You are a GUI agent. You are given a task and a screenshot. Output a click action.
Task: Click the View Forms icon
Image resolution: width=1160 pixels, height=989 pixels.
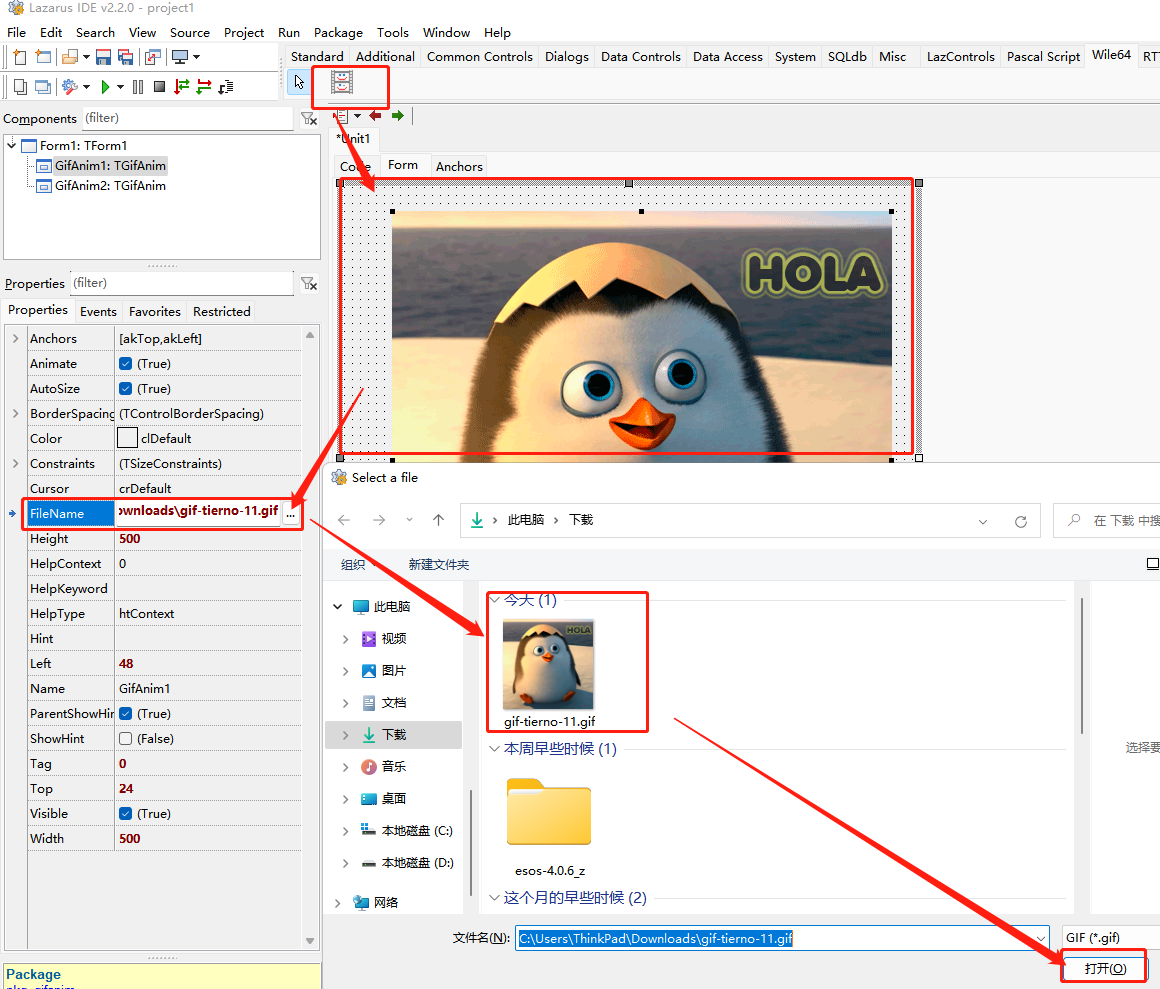pos(44,87)
